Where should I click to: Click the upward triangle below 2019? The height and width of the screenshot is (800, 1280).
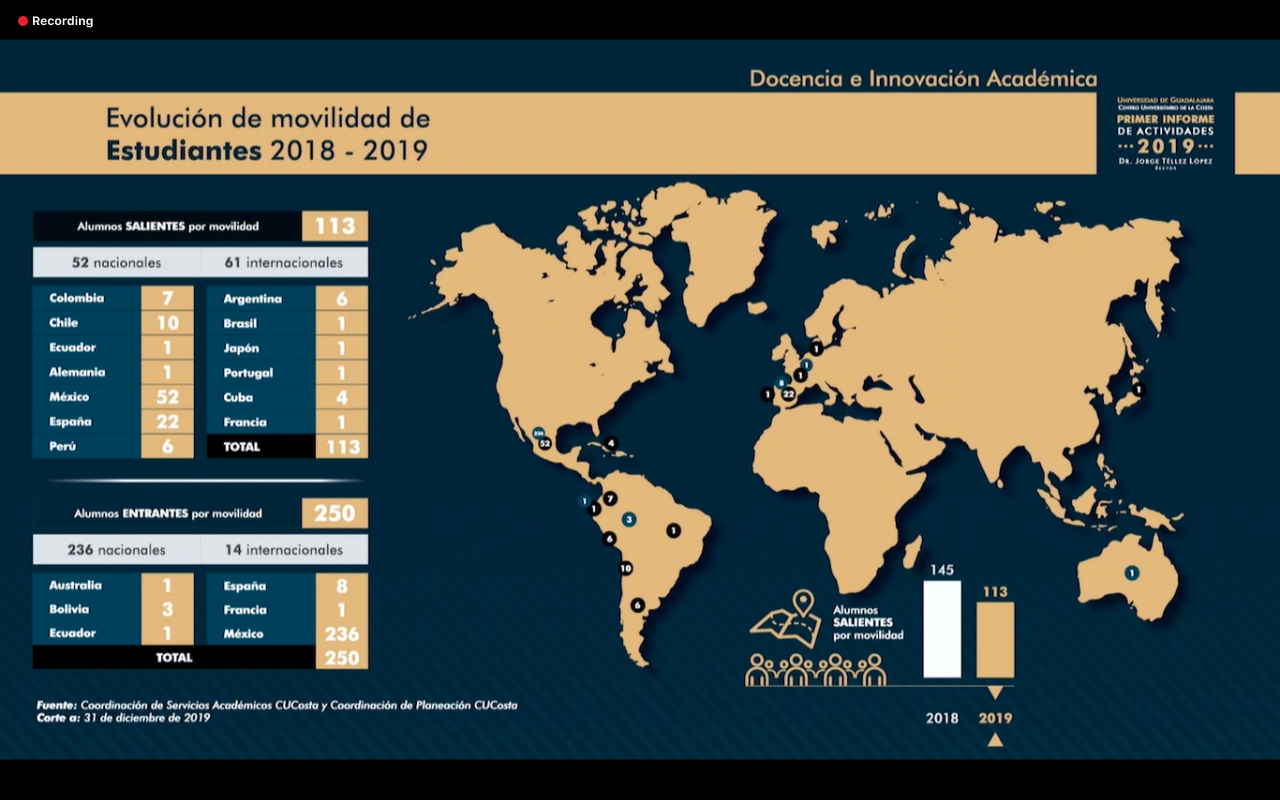click(994, 740)
